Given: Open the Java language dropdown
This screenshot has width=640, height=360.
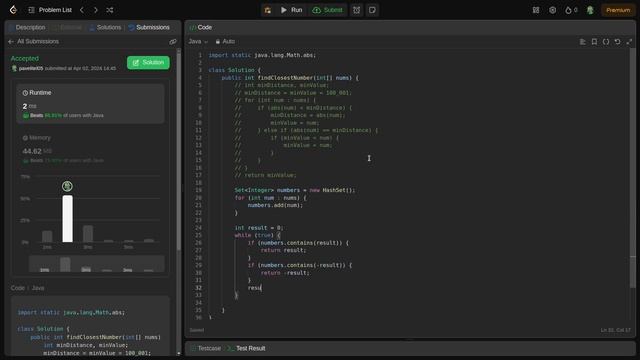Looking at the screenshot, I should (198, 41).
